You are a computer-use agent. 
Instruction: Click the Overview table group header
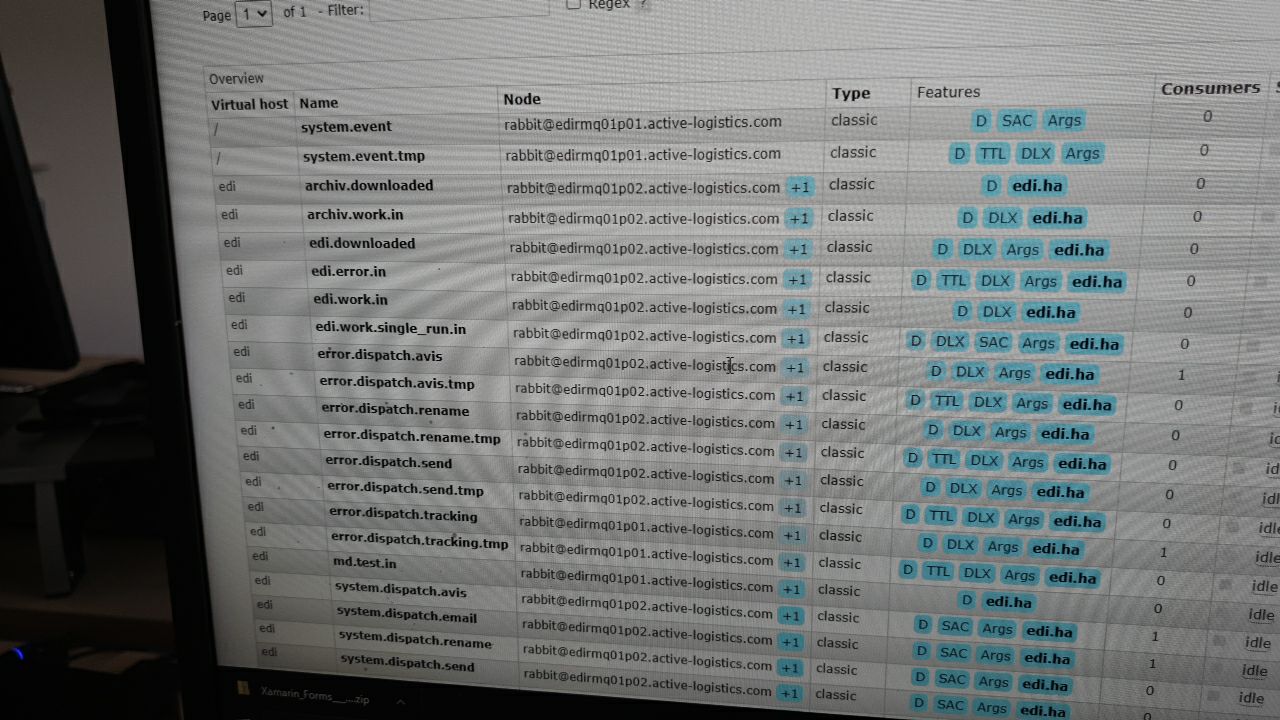236,78
